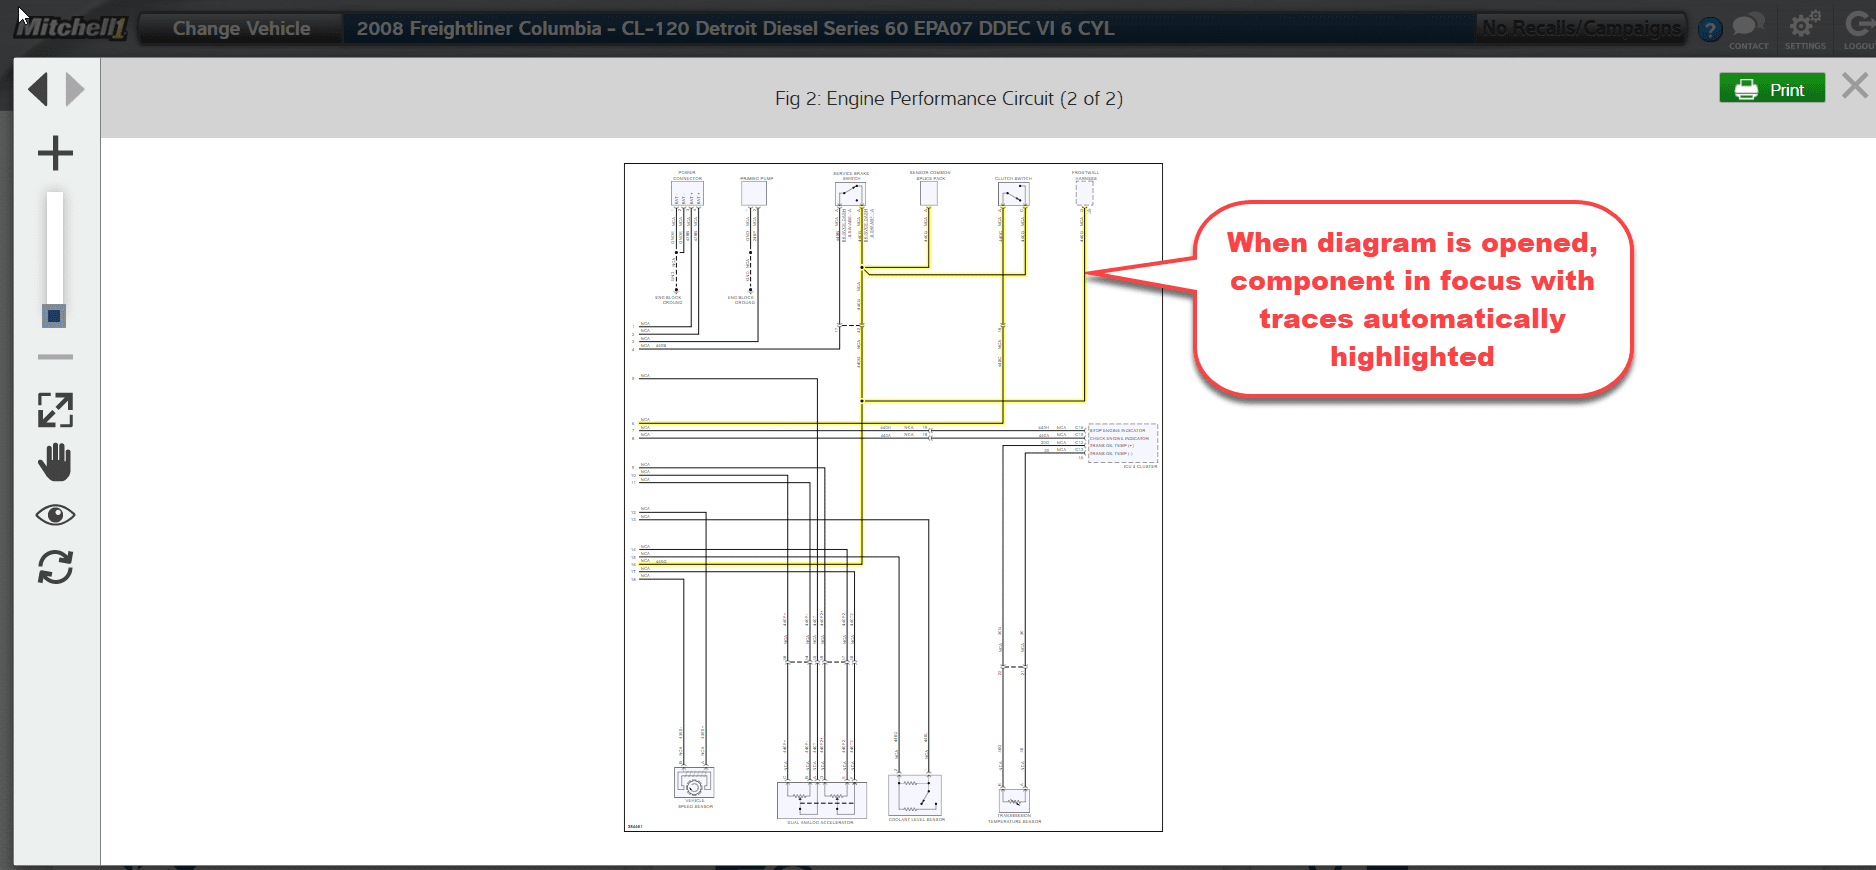This screenshot has width=1876, height=870.
Task: Open the Help question mark icon
Action: click(x=1710, y=30)
